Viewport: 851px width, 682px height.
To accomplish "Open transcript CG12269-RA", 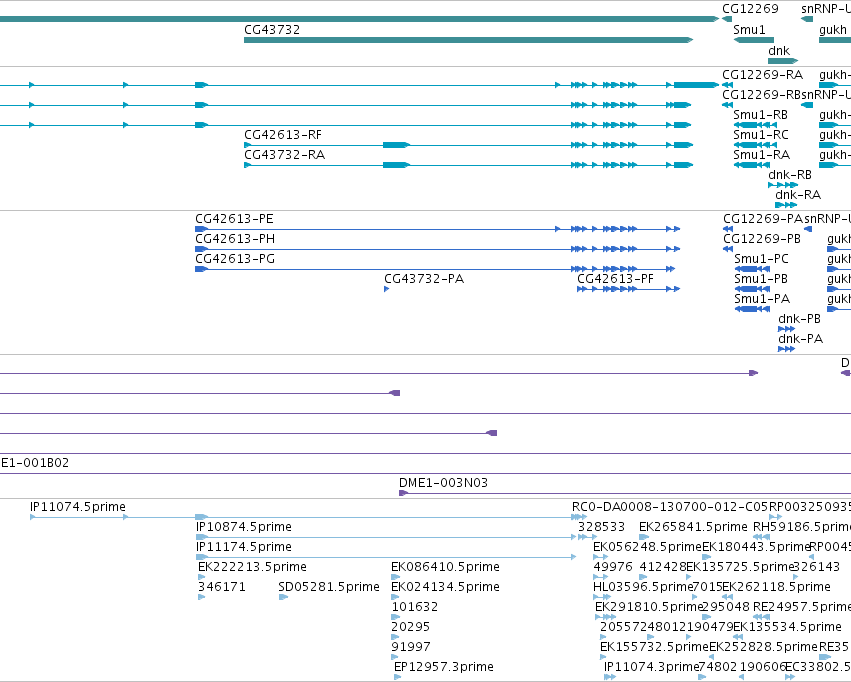I will [762, 75].
